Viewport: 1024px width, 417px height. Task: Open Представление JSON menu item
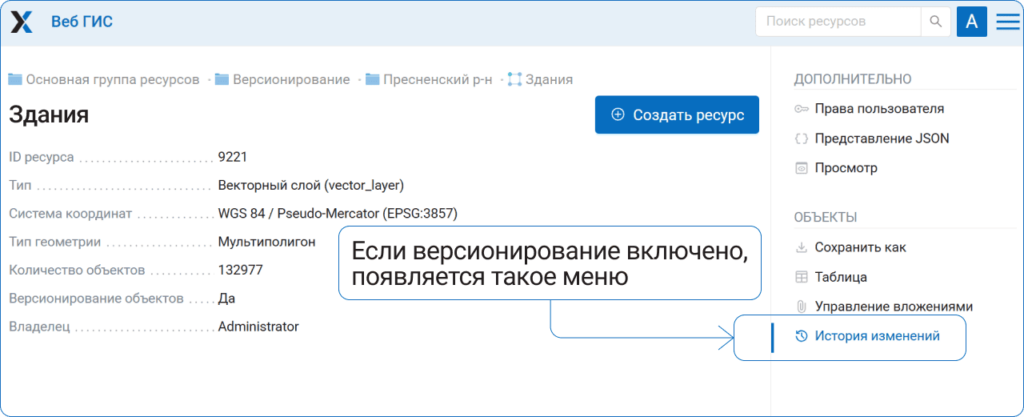point(882,138)
